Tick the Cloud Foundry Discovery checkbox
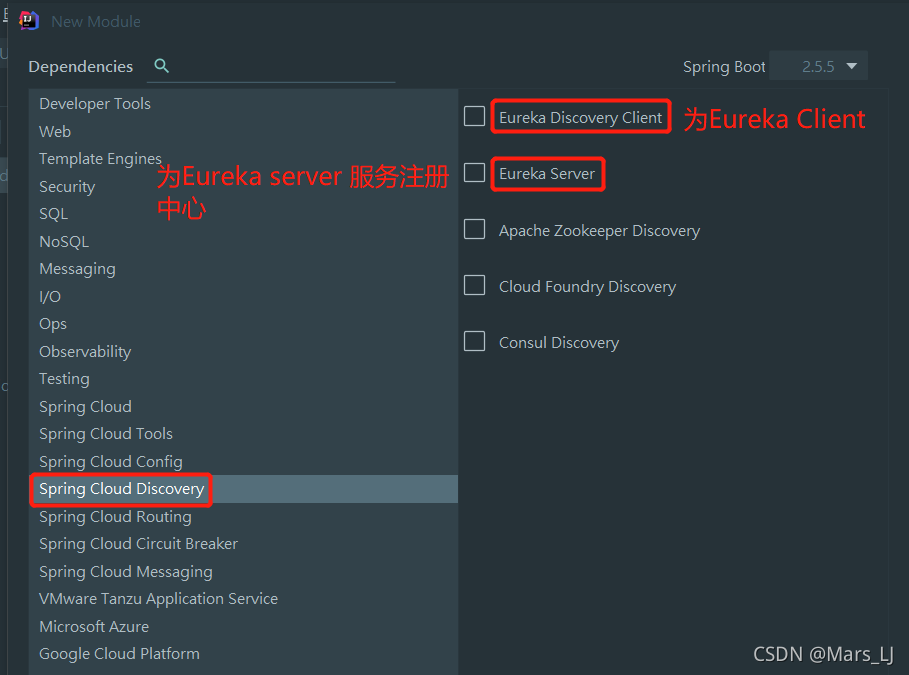The height and width of the screenshot is (675, 909). tap(474, 285)
